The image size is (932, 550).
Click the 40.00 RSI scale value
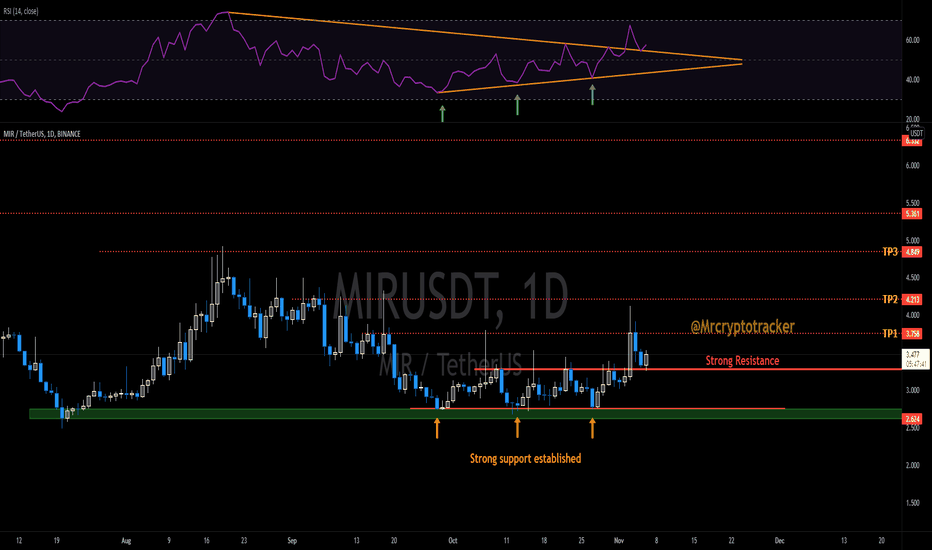tap(912, 80)
